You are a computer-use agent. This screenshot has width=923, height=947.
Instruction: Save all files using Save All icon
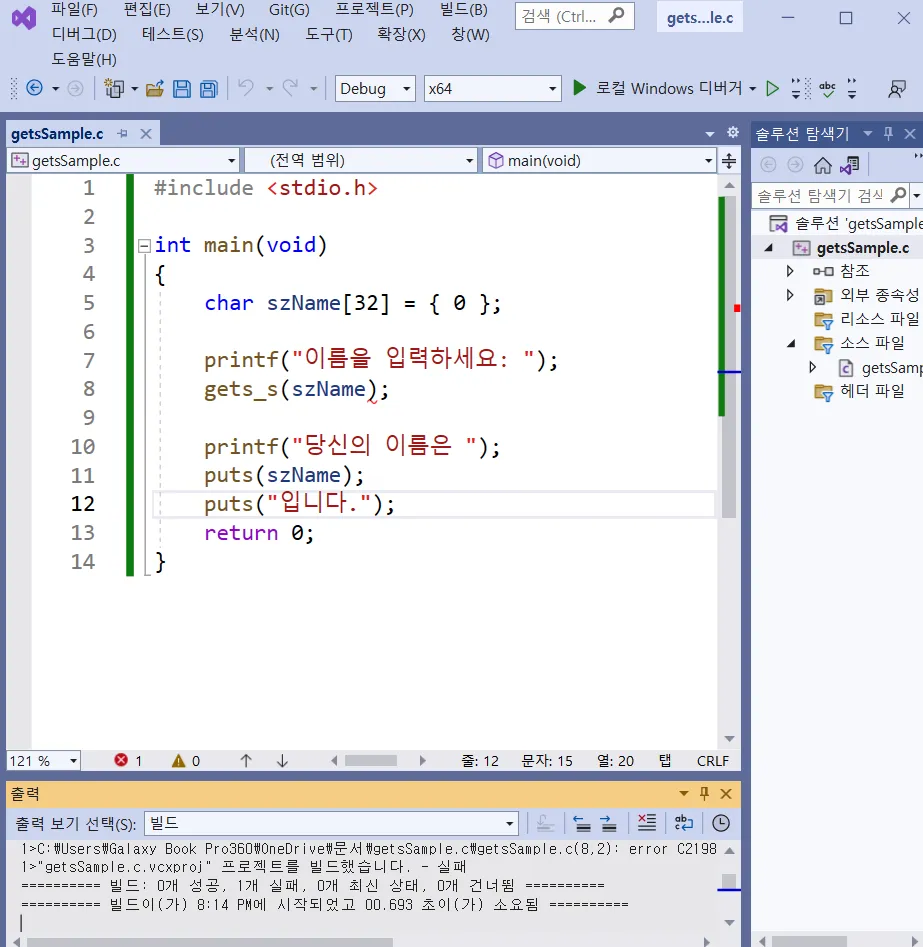[x=207, y=88]
